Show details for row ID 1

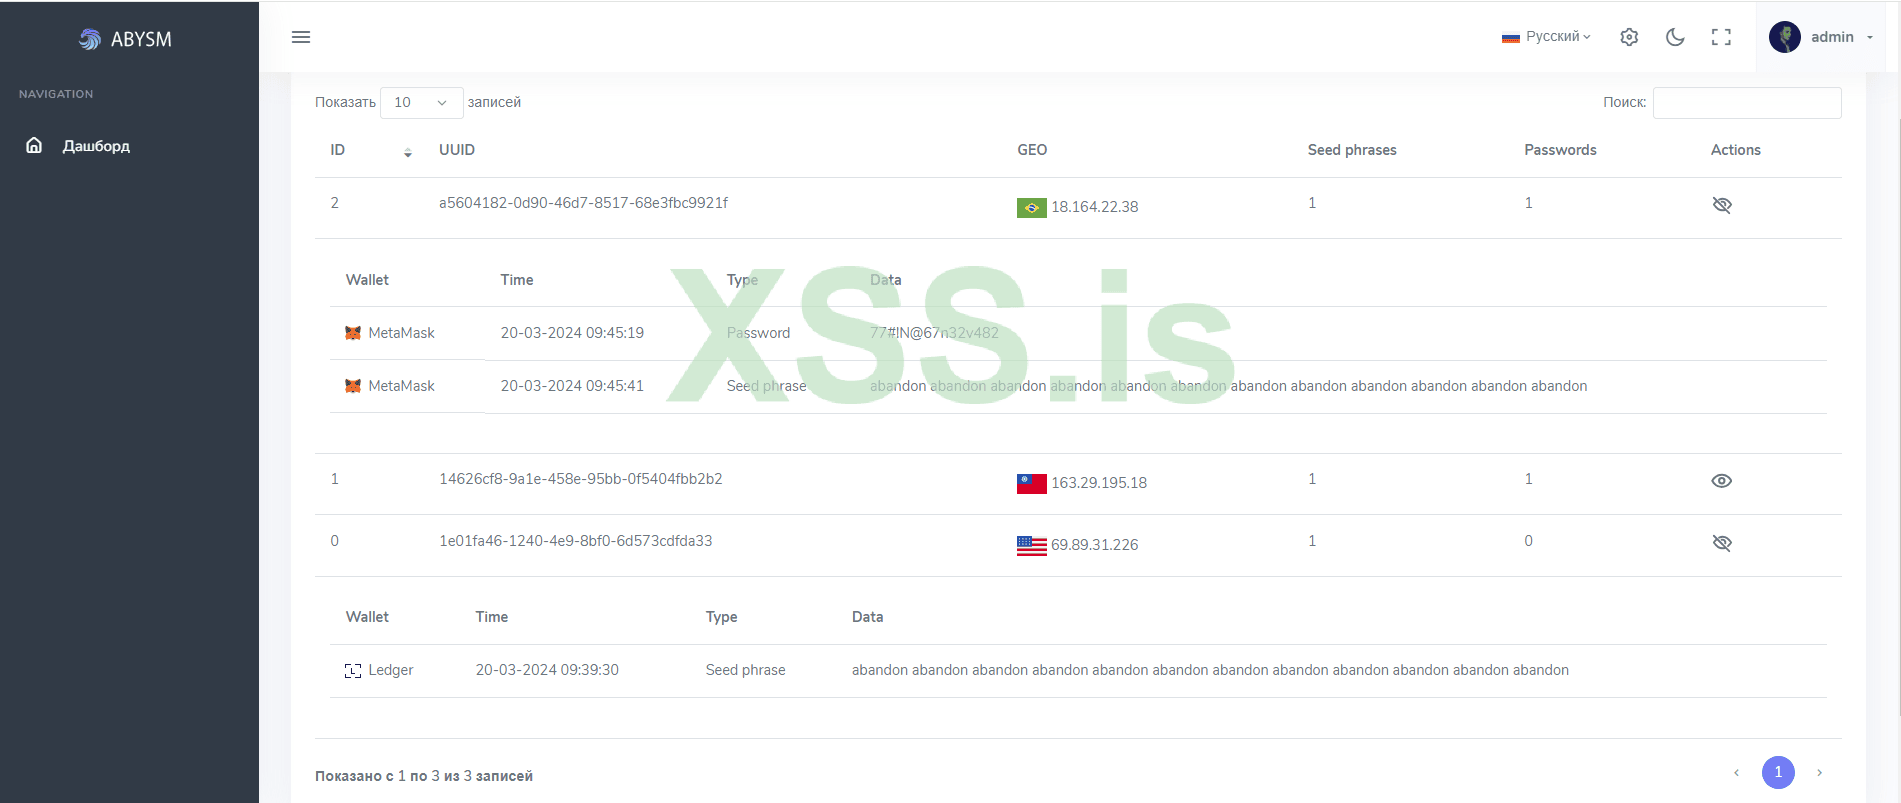(1721, 481)
